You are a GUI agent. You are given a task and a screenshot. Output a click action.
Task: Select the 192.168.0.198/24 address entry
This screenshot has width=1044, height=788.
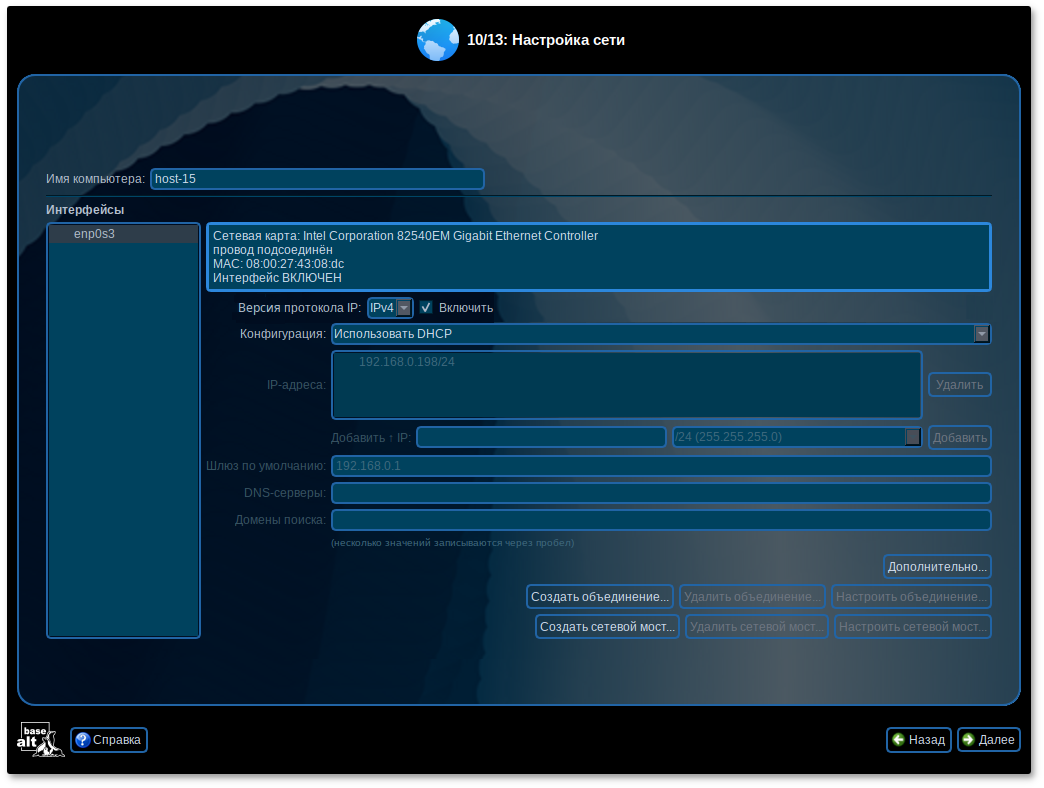pyautogui.click(x=407, y=362)
